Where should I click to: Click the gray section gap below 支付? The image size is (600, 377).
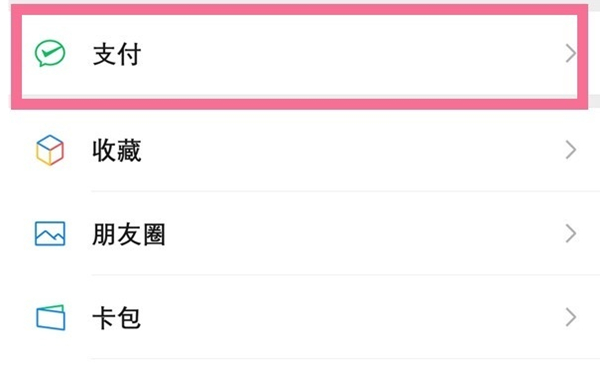(594, 101)
